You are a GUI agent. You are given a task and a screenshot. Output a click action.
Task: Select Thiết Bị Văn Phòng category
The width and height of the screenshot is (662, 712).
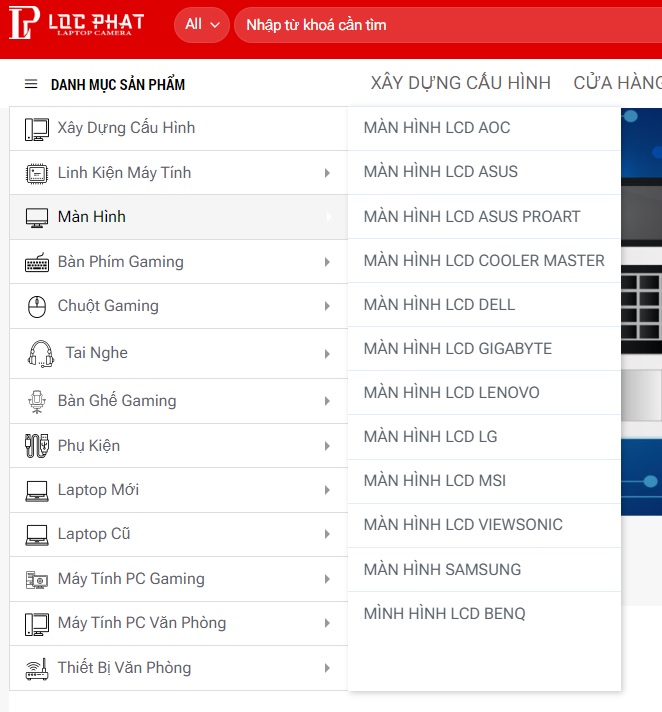tap(178, 668)
